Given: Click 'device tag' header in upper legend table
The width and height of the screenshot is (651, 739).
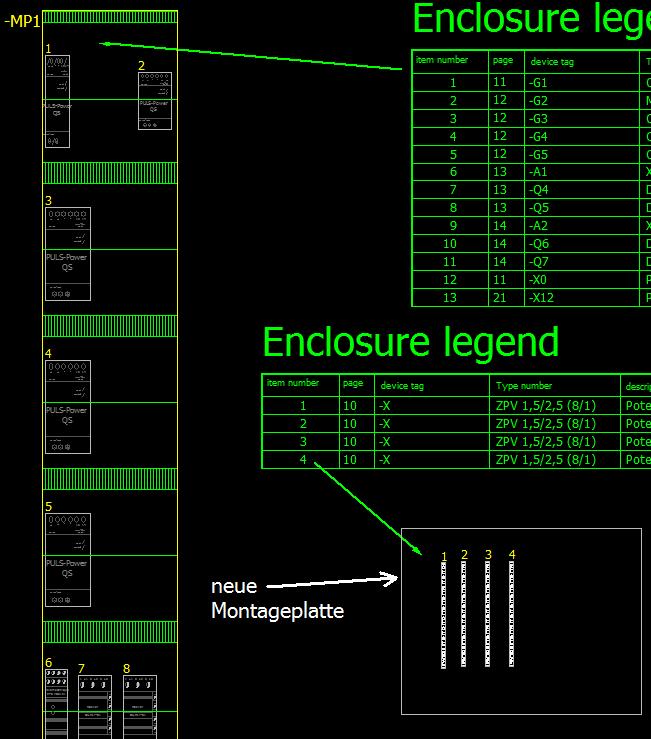Looking at the screenshot, I should (552, 62).
